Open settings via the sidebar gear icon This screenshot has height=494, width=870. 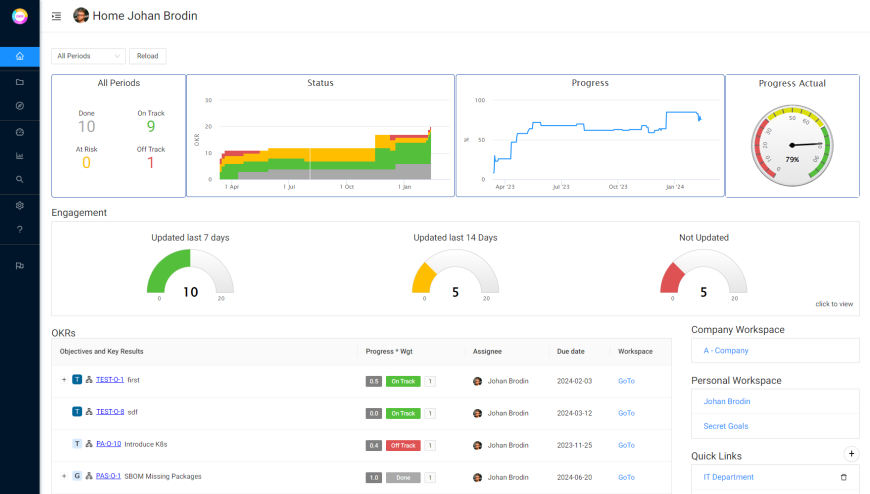click(20, 205)
